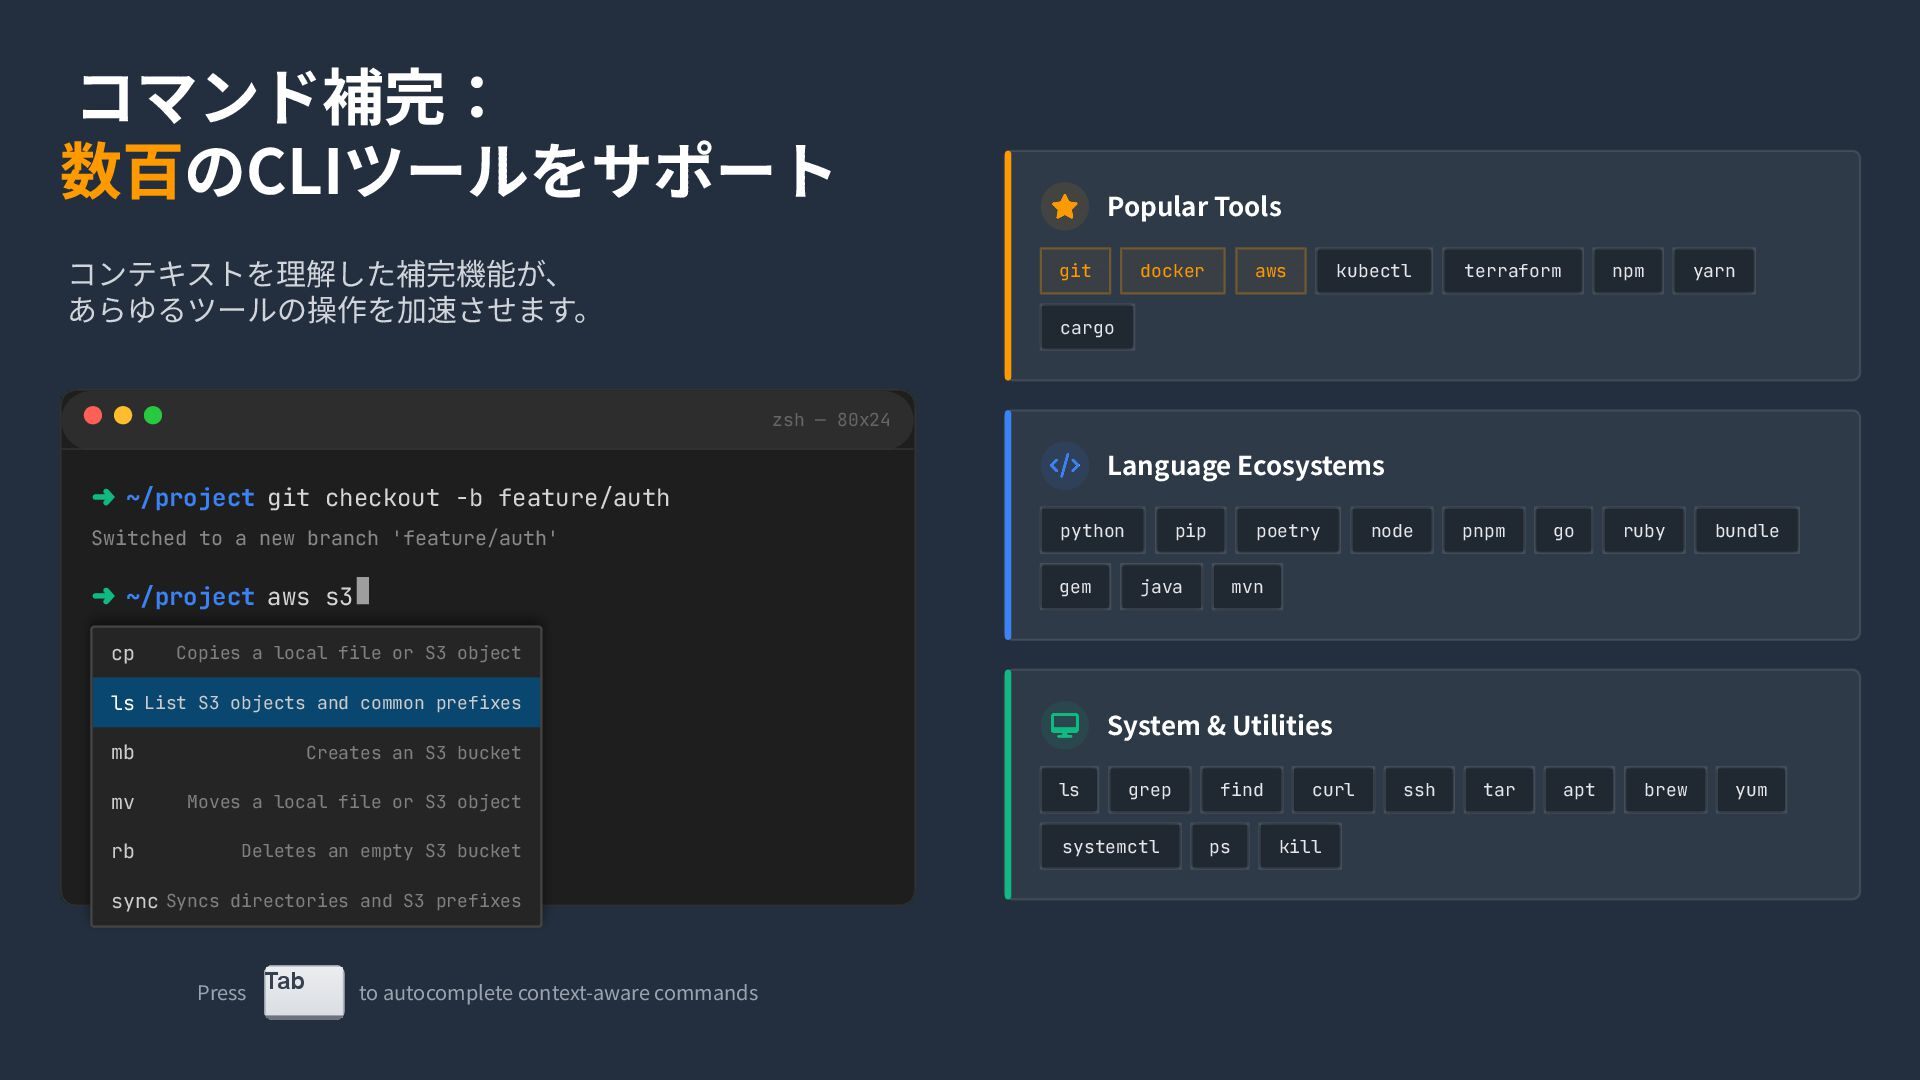Choose the 'sync' completion entry
The height and width of the screenshot is (1080, 1920).
[x=316, y=901]
